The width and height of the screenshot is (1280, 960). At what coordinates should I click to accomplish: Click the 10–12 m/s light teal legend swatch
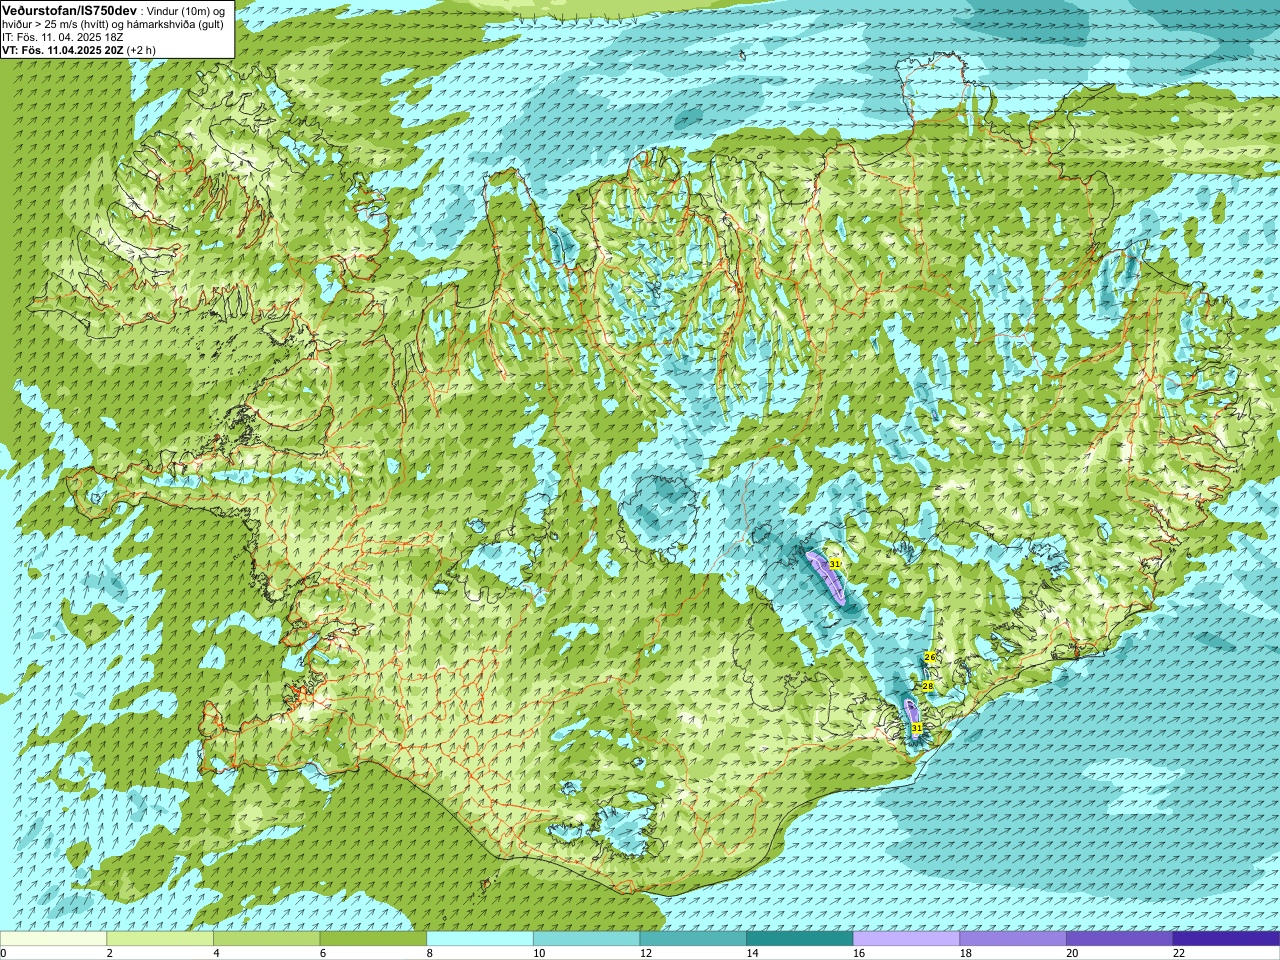point(586,939)
